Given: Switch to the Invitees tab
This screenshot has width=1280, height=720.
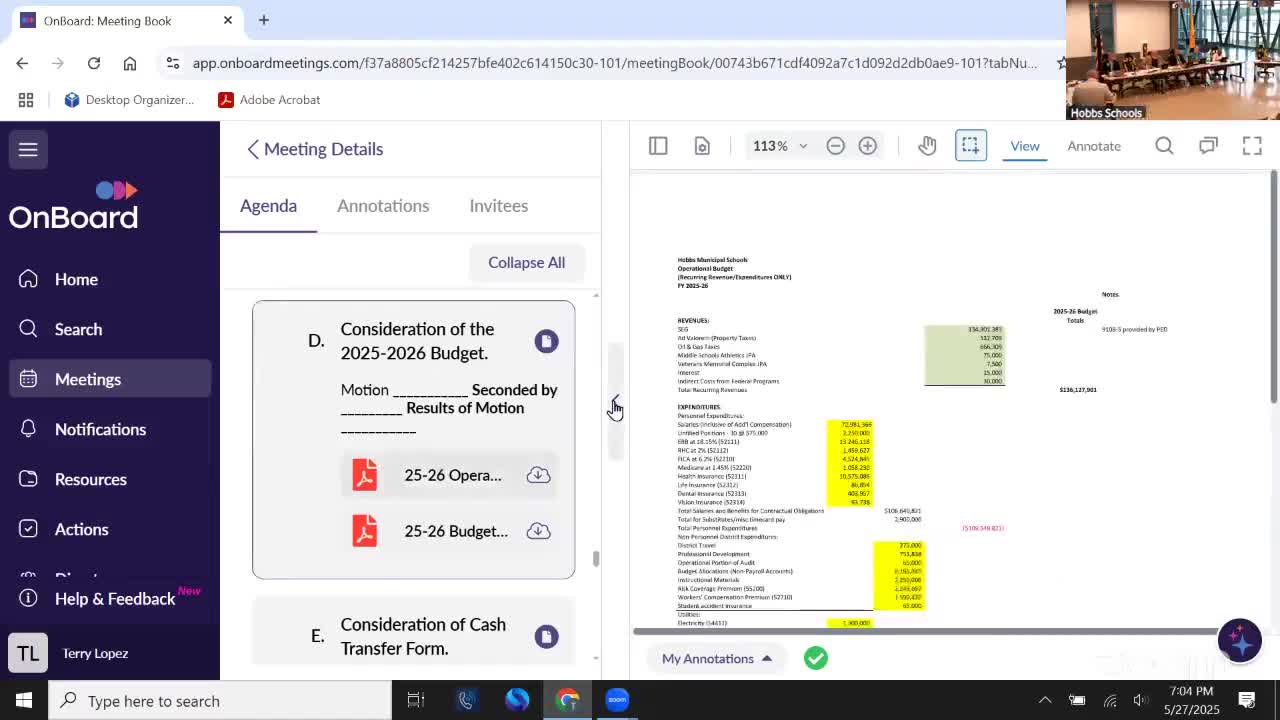Looking at the screenshot, I should (x=498, y=206).
